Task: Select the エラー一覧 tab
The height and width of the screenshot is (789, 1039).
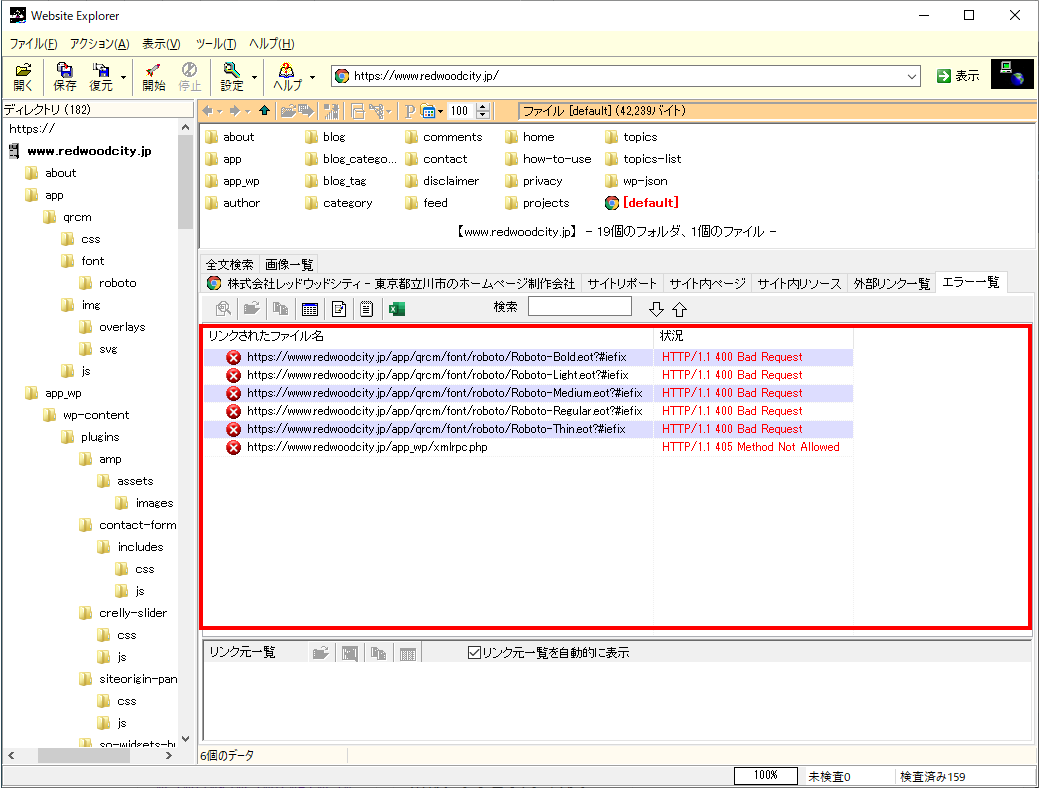Action: [x=971, y=282]
